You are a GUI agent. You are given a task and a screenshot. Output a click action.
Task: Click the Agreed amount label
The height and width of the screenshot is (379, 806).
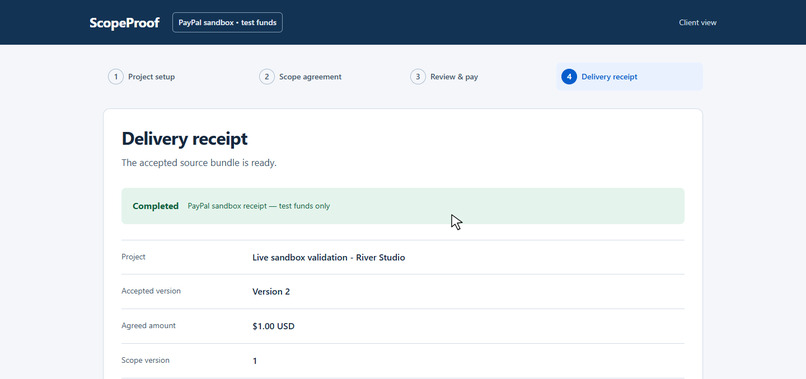149,326
